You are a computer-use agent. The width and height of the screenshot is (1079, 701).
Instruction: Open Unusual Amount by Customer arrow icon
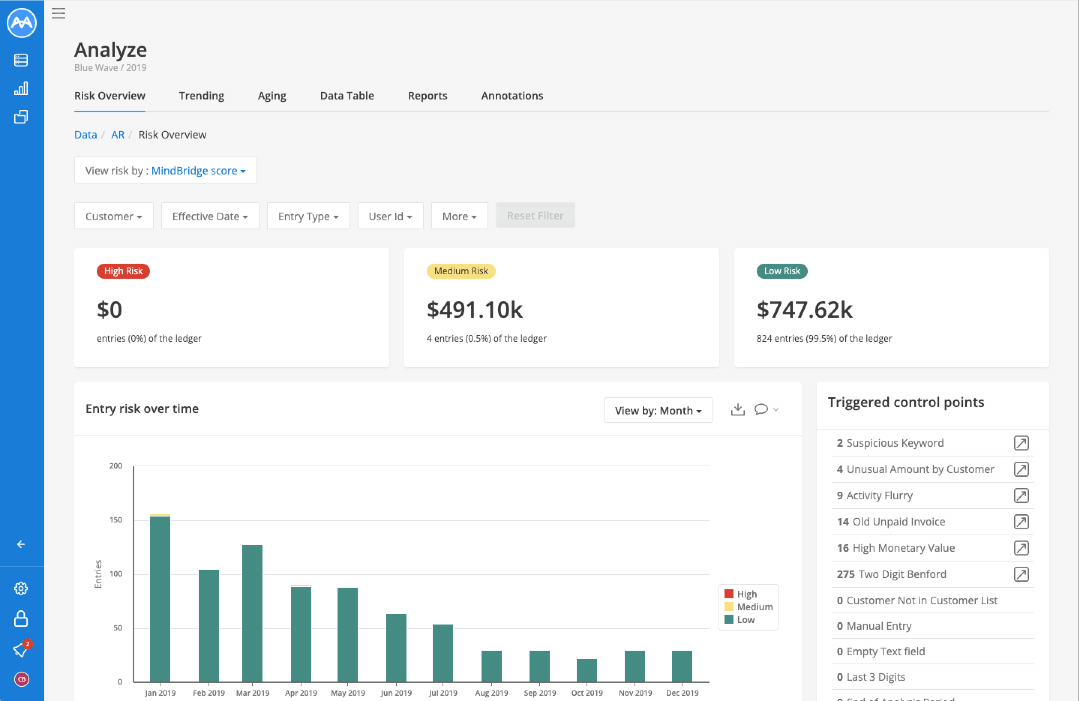pyautogui.click(x=1021, y=469)
